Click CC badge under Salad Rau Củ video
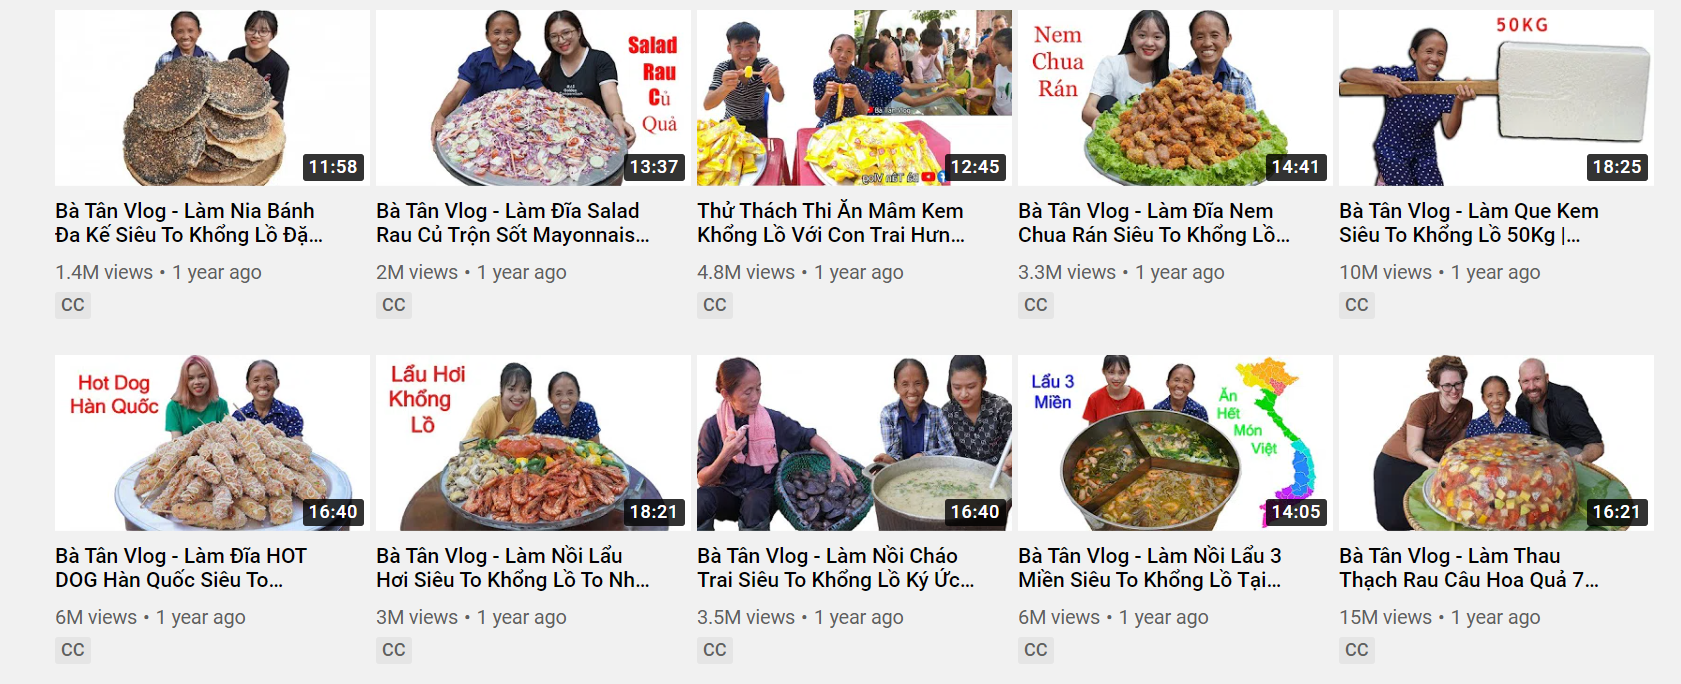The width and height of the screenshot is (1681, 684). pyautogui.click(x=394, y=305)
